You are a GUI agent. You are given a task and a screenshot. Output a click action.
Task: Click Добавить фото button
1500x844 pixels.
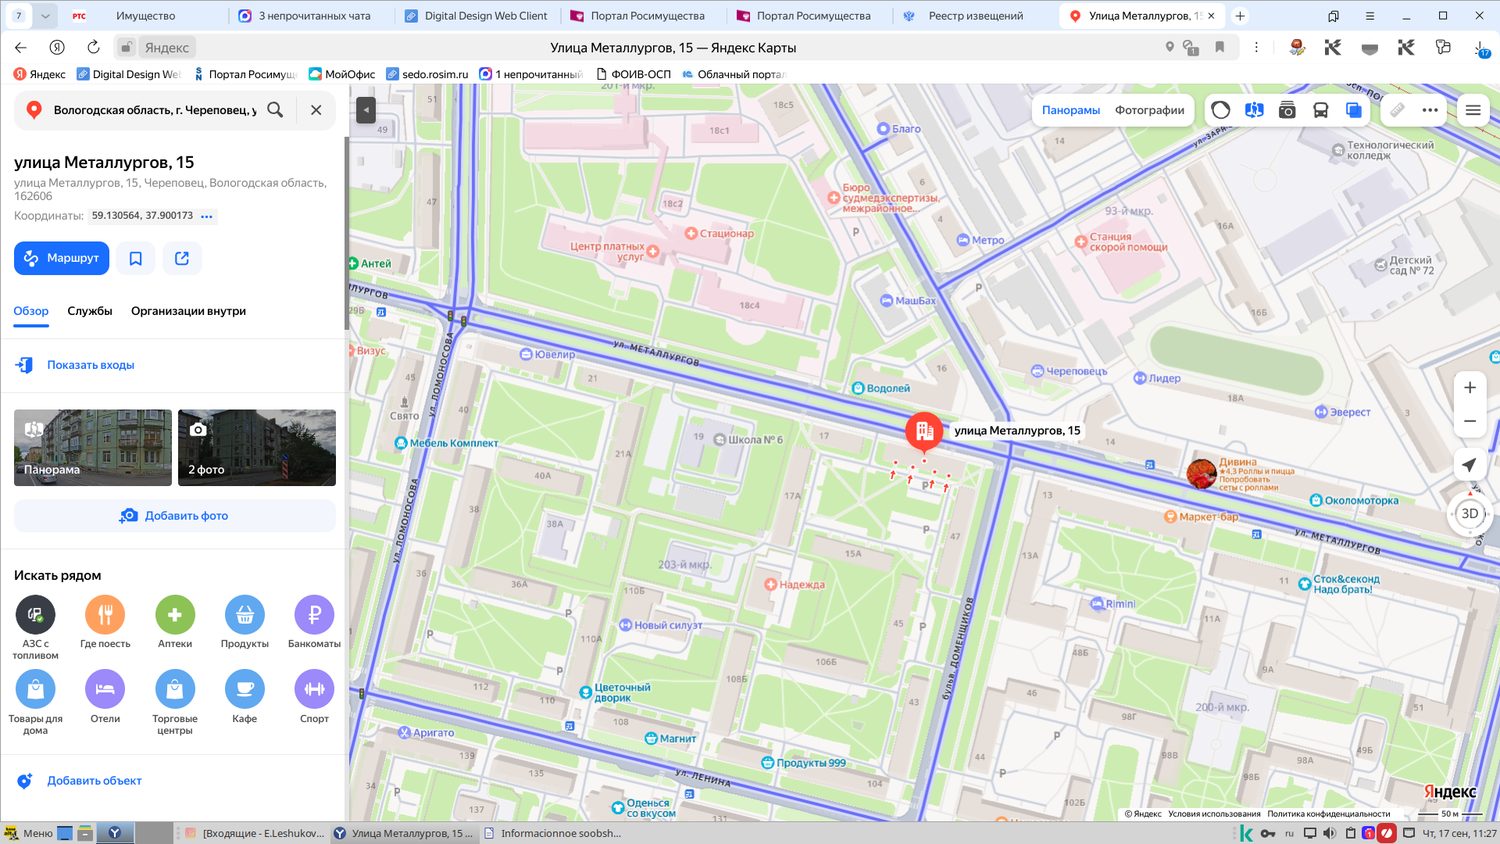pos(175,516)
